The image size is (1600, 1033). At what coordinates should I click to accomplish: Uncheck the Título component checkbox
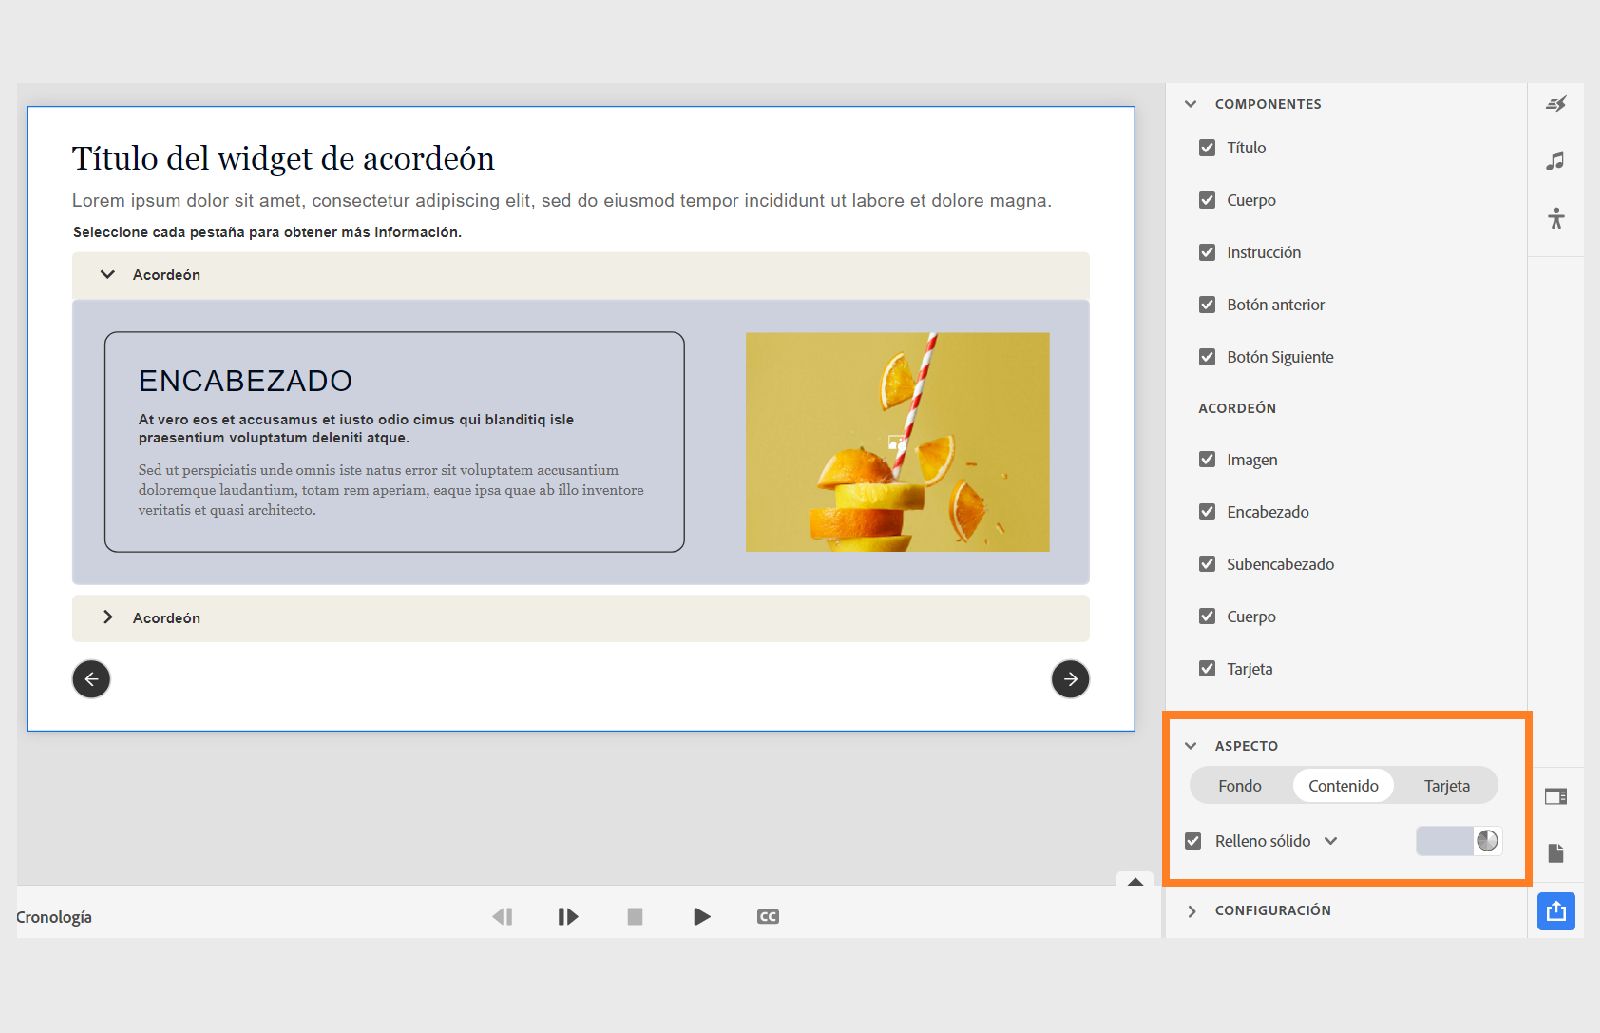point(1207,148)
